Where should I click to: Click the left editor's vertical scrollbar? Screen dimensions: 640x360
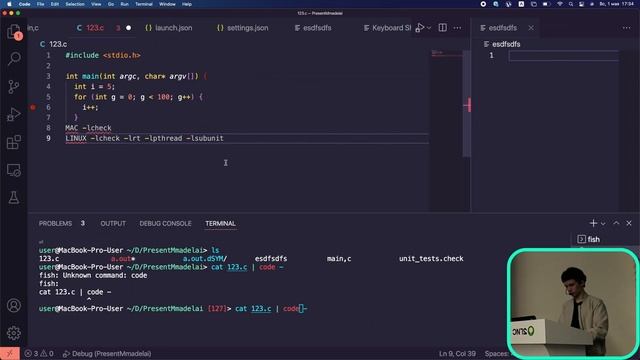[467, 104]
